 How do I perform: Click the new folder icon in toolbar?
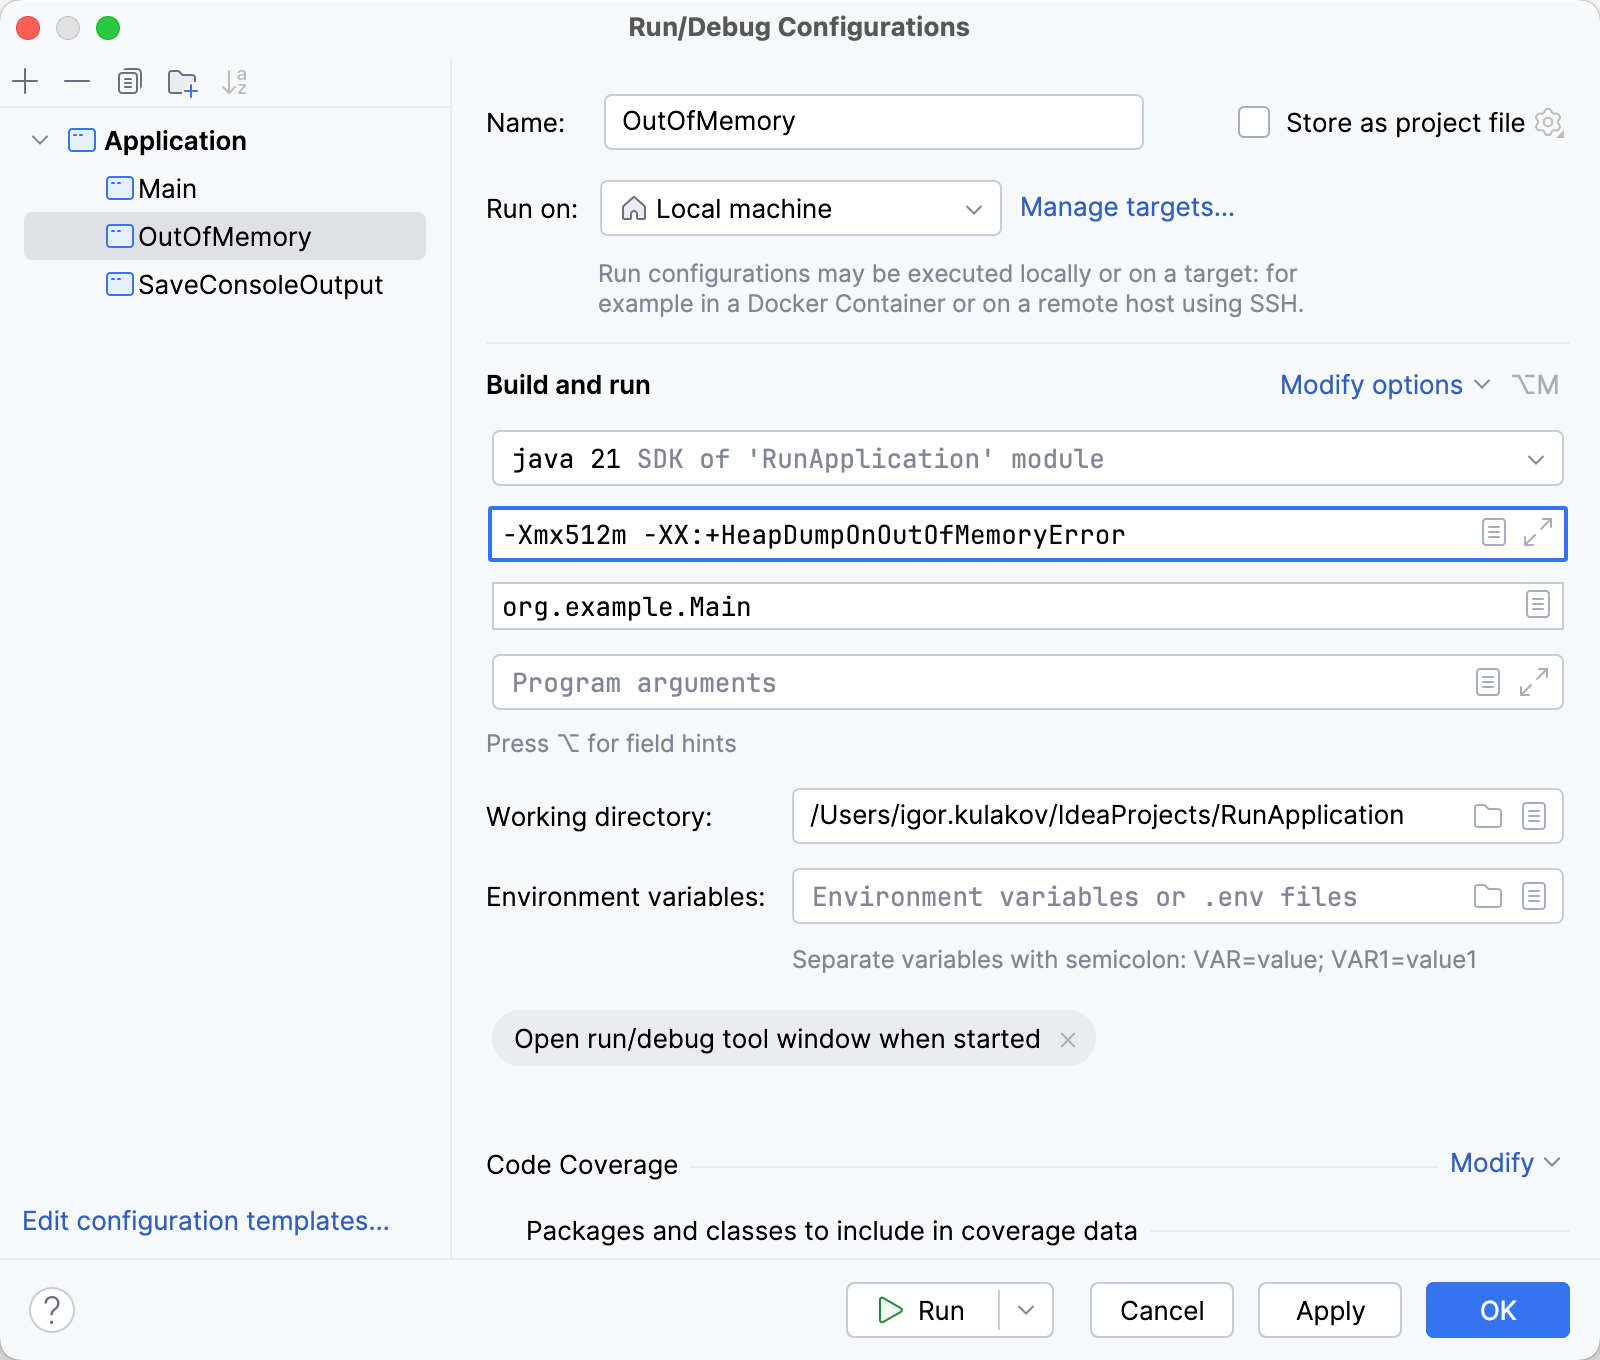[182, 82]
